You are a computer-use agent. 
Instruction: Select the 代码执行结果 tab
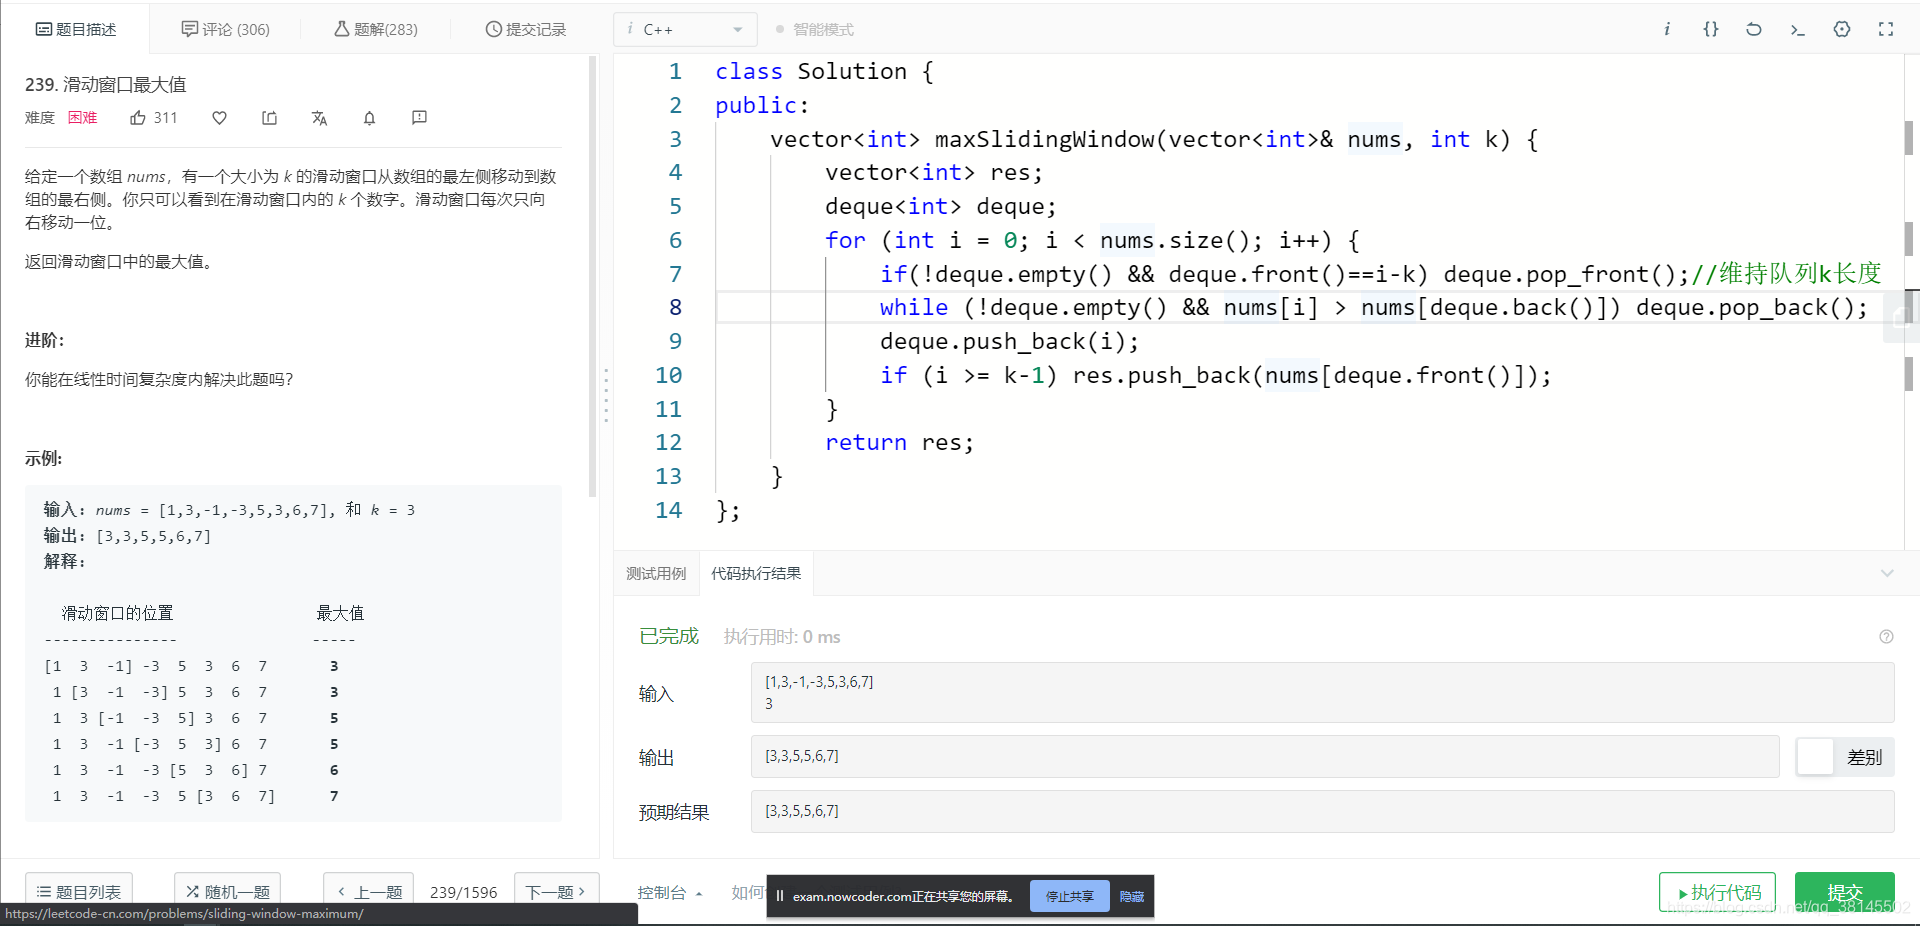pyautogui.click(x=756, y=573)
